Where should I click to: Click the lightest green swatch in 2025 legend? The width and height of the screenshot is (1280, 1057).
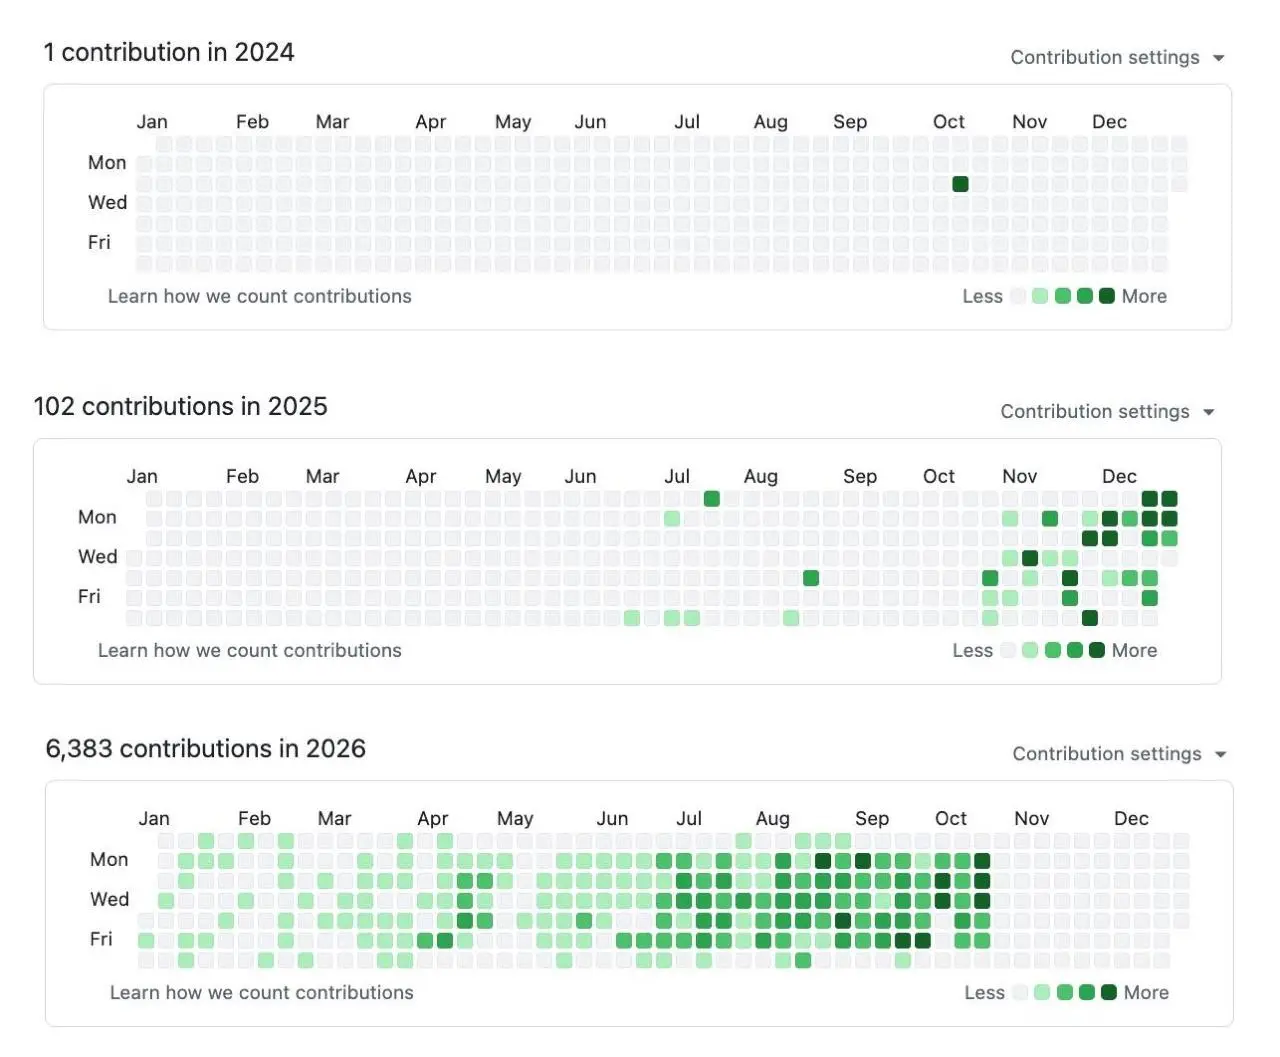[1030, 650]
